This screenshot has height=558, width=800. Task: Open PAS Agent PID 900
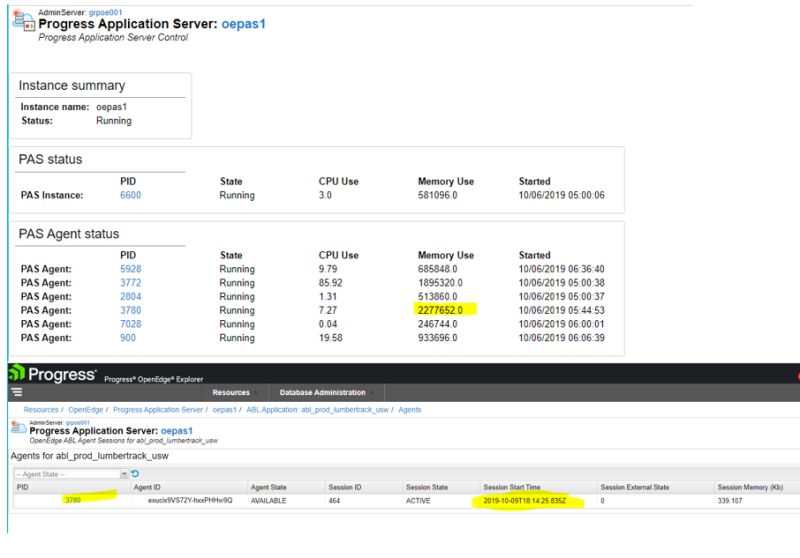(128, 338)
